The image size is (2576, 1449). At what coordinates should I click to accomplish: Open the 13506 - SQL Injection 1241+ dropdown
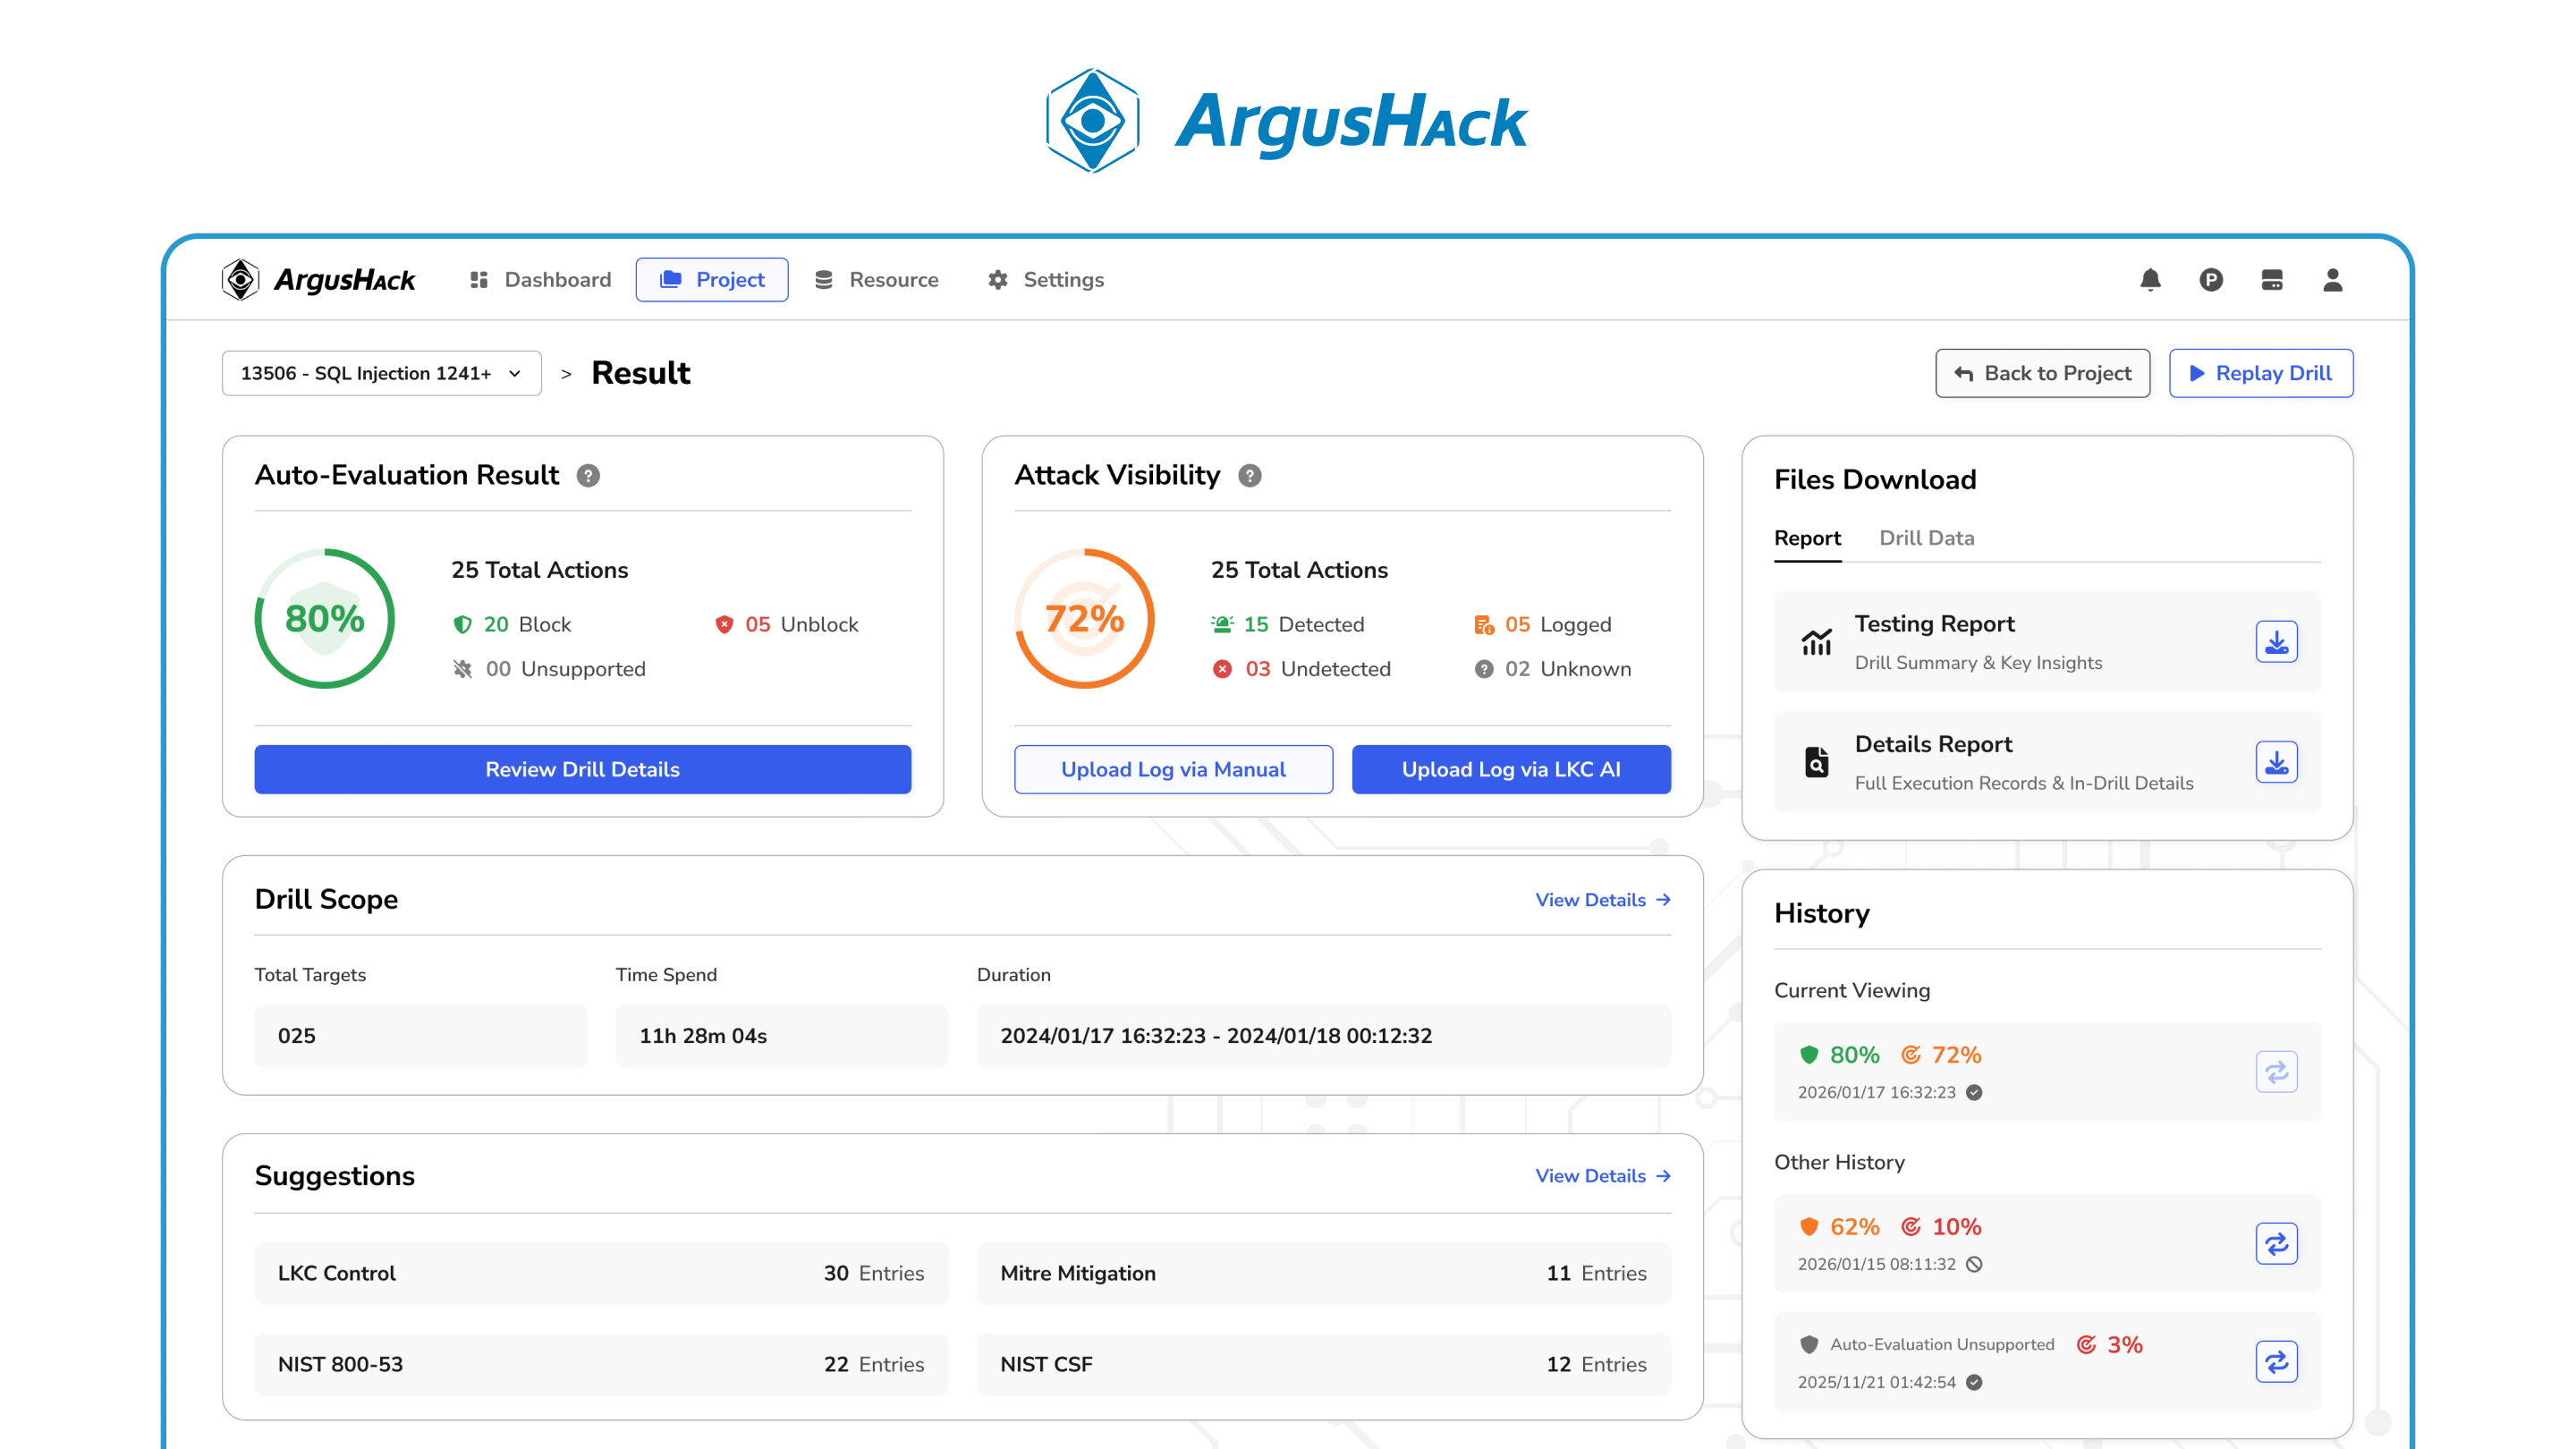pyautogui.click(x=381, y=373)
